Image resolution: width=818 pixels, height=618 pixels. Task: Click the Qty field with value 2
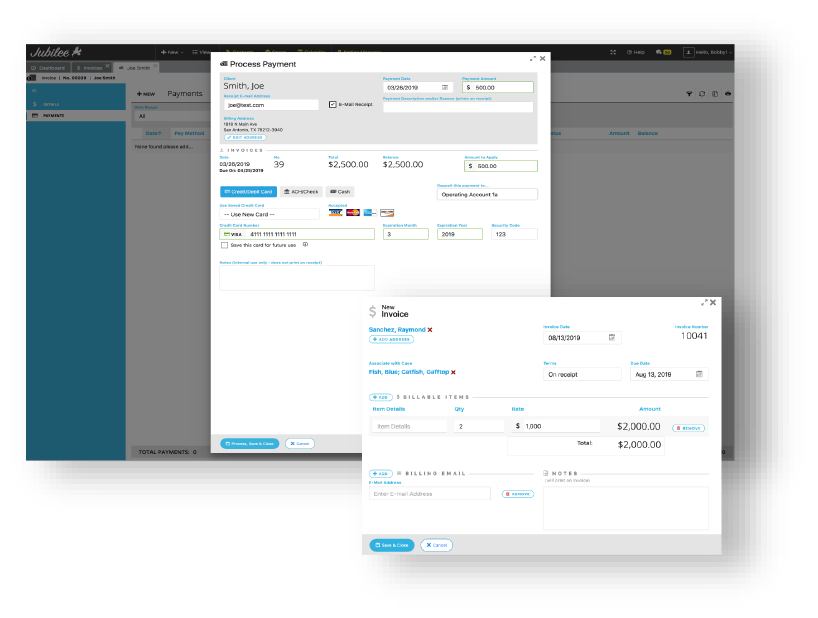[x=478, y=426]
